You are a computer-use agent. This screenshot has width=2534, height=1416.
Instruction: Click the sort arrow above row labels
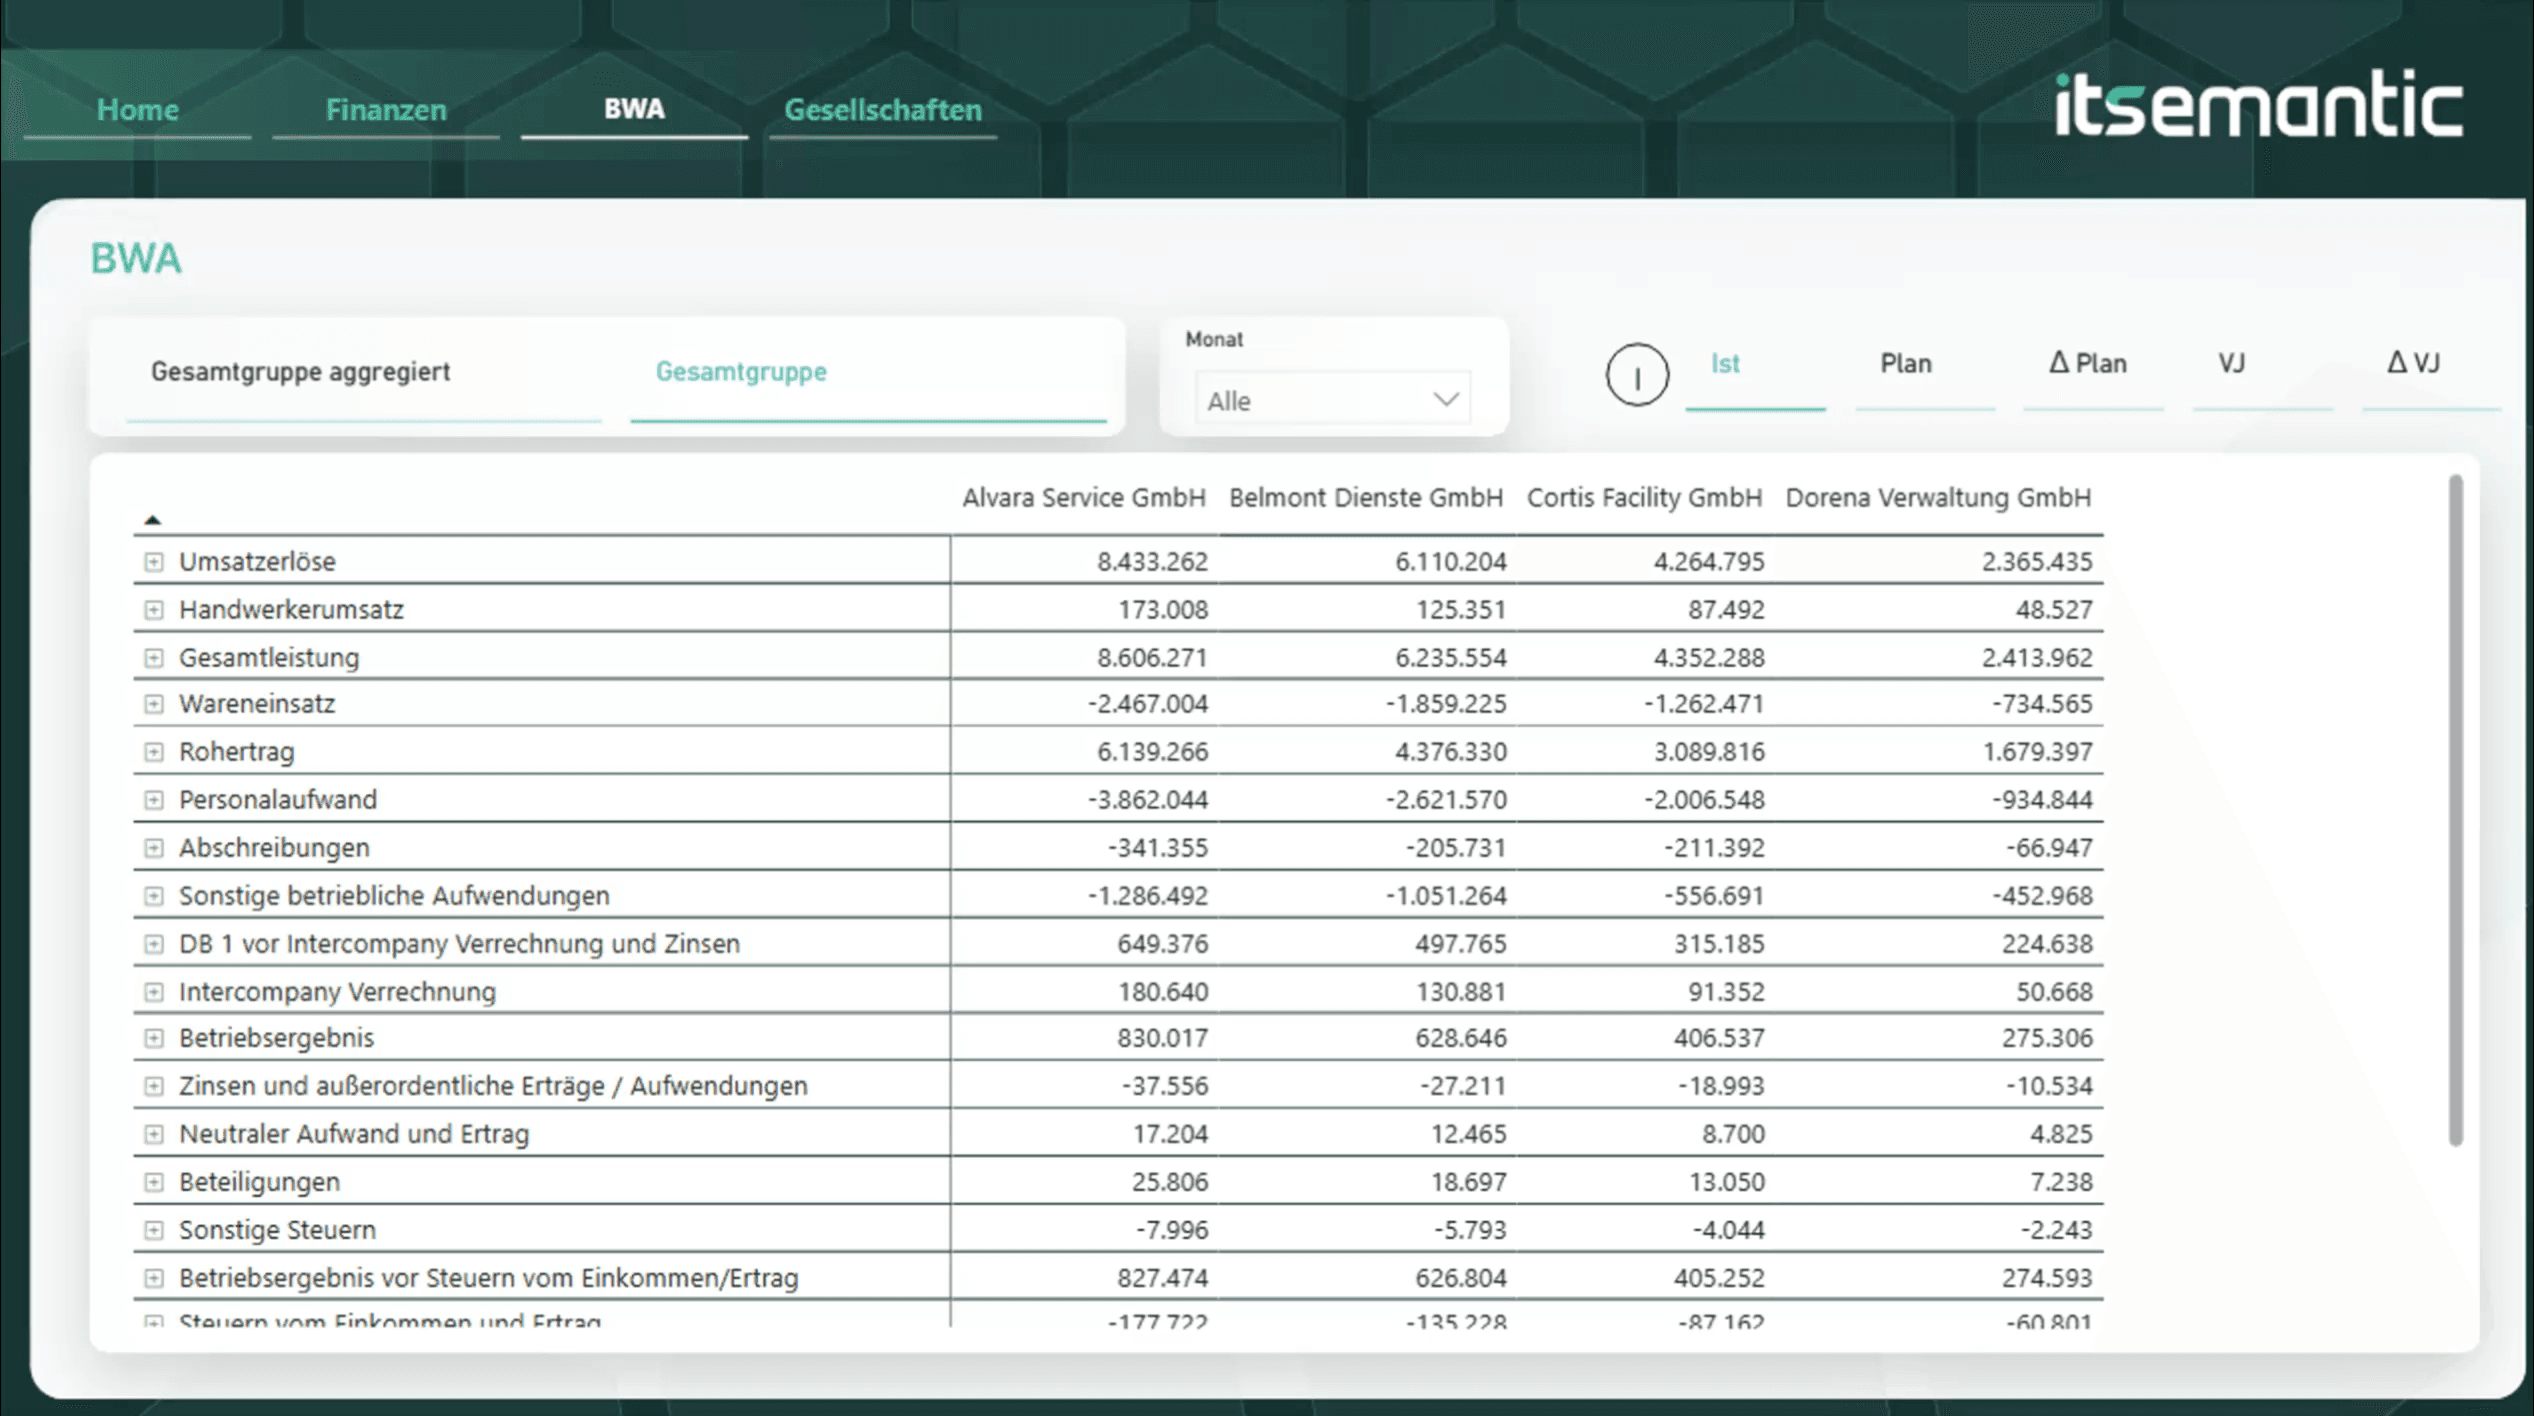pyautogui.click(x=152, y=520)
